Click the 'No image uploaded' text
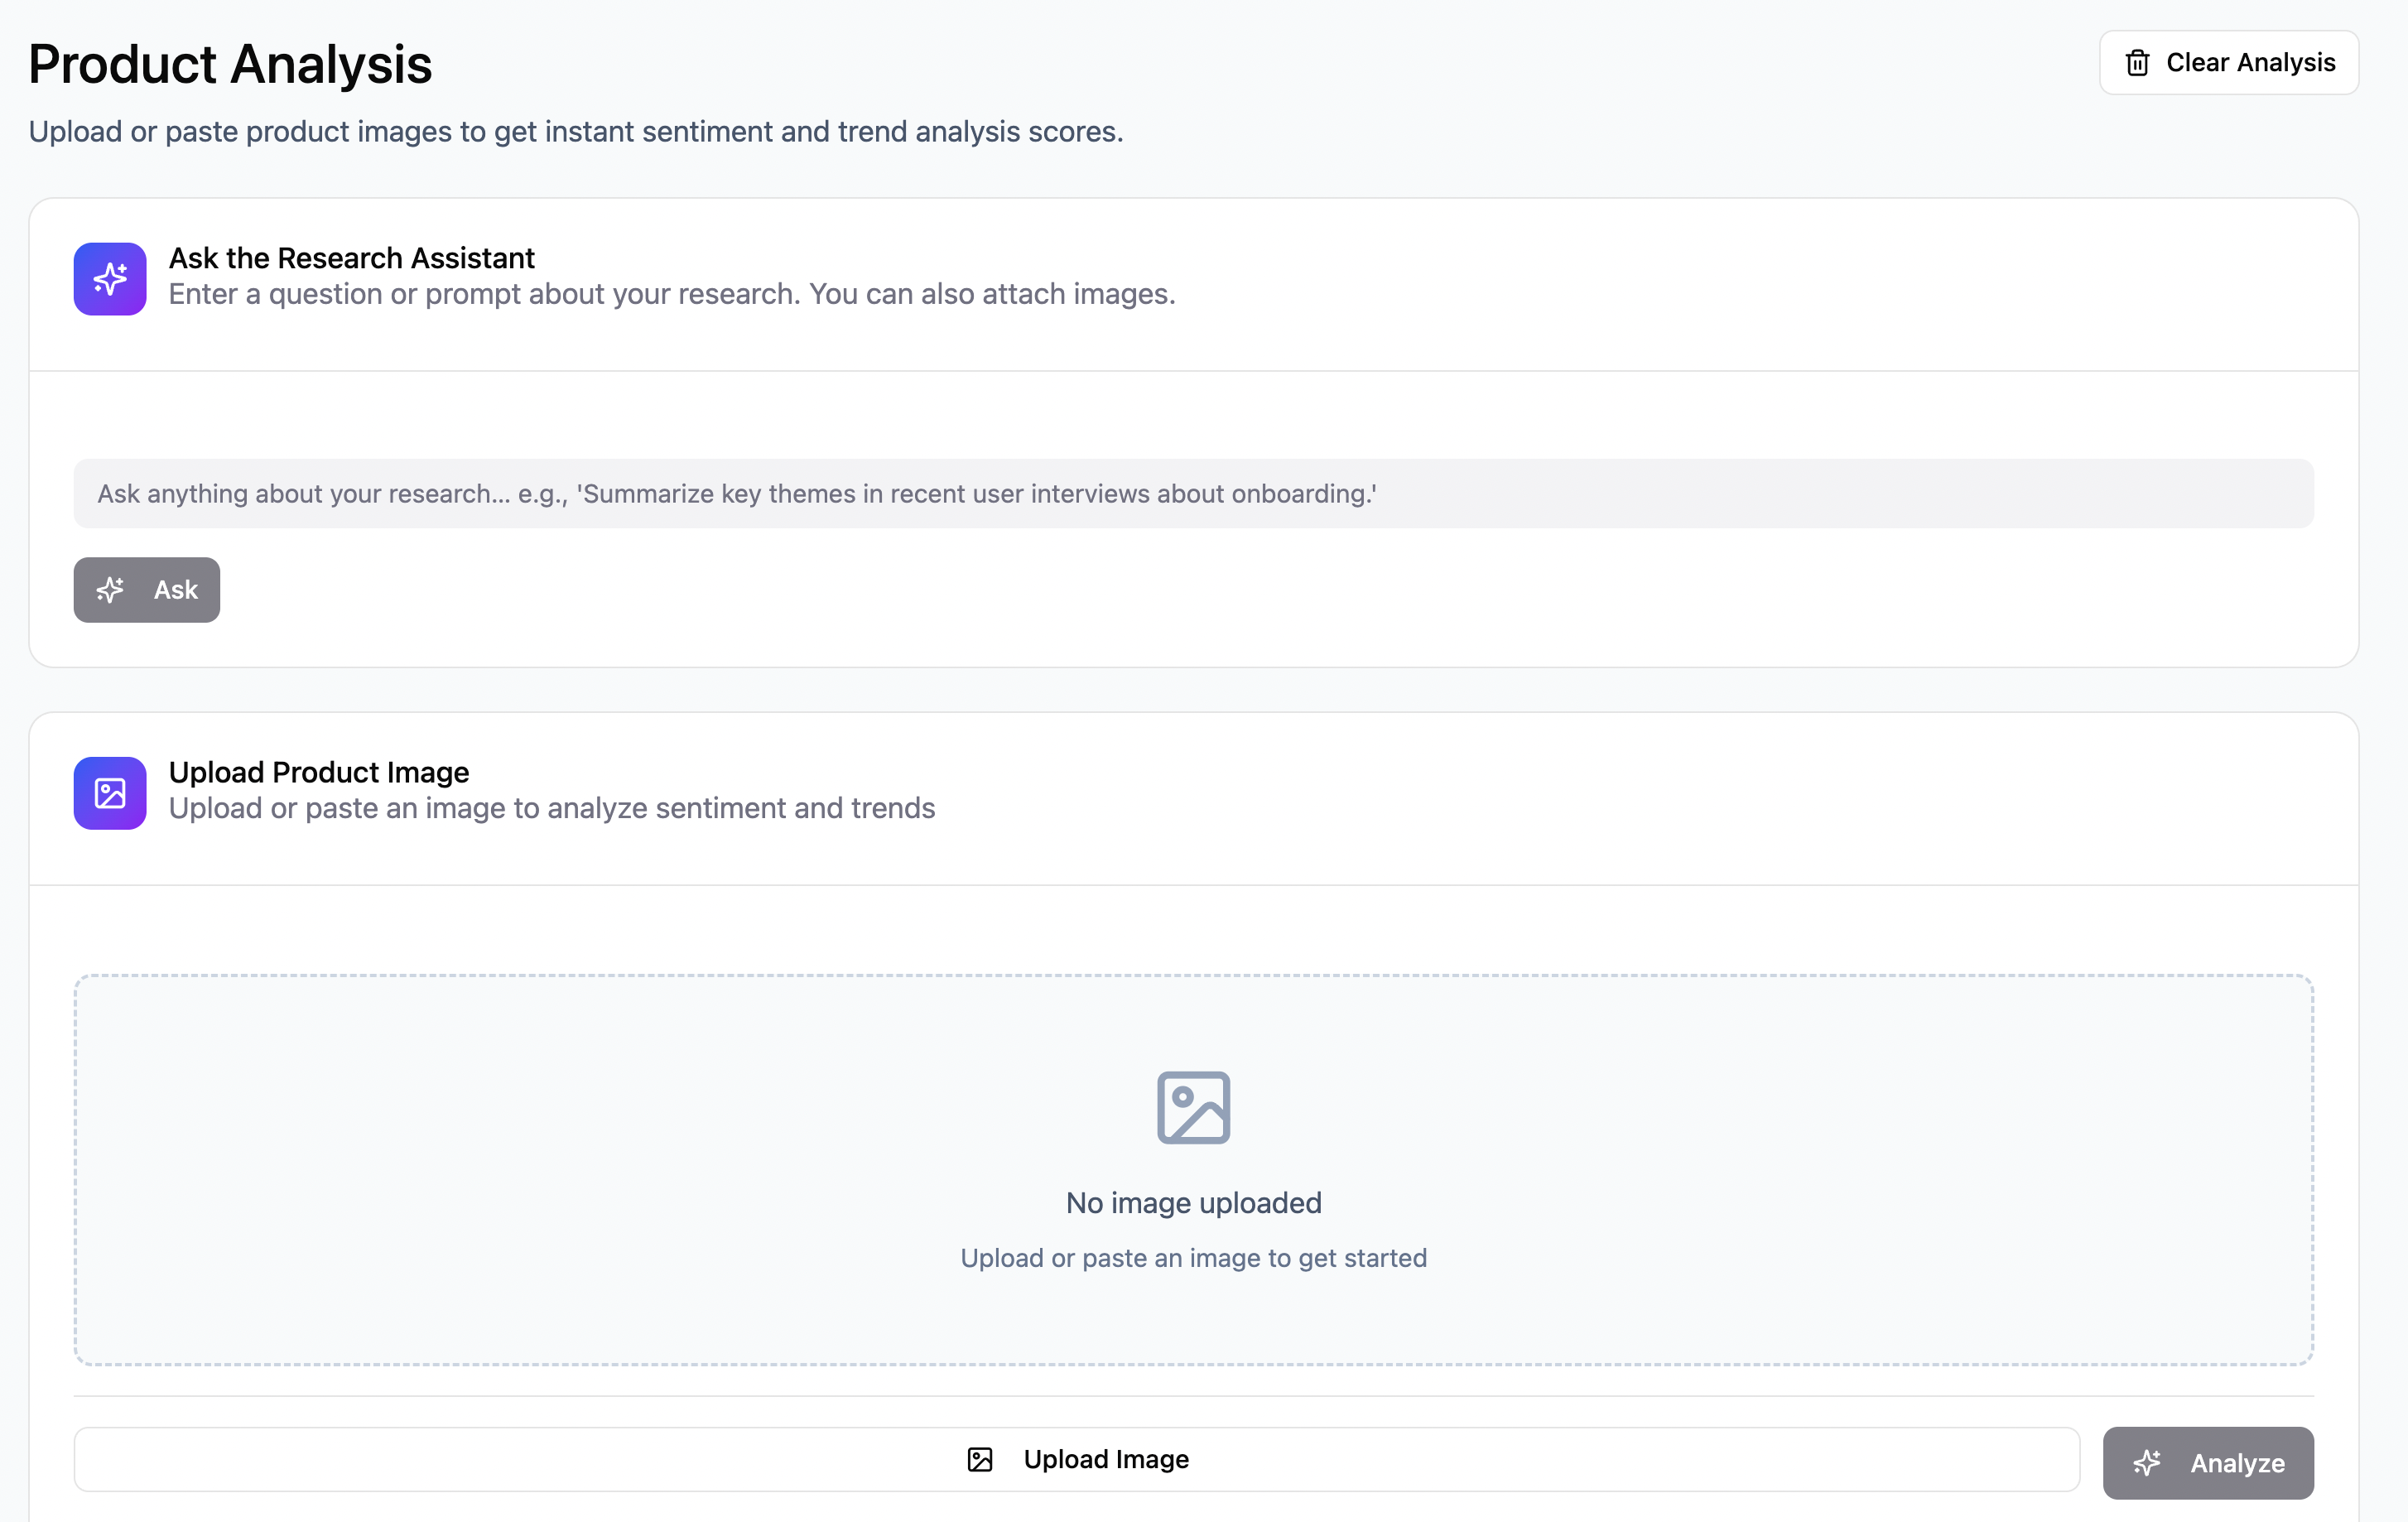Image resolution: width=2408 pixels, height=1522 pixels. point(1193,1203)
